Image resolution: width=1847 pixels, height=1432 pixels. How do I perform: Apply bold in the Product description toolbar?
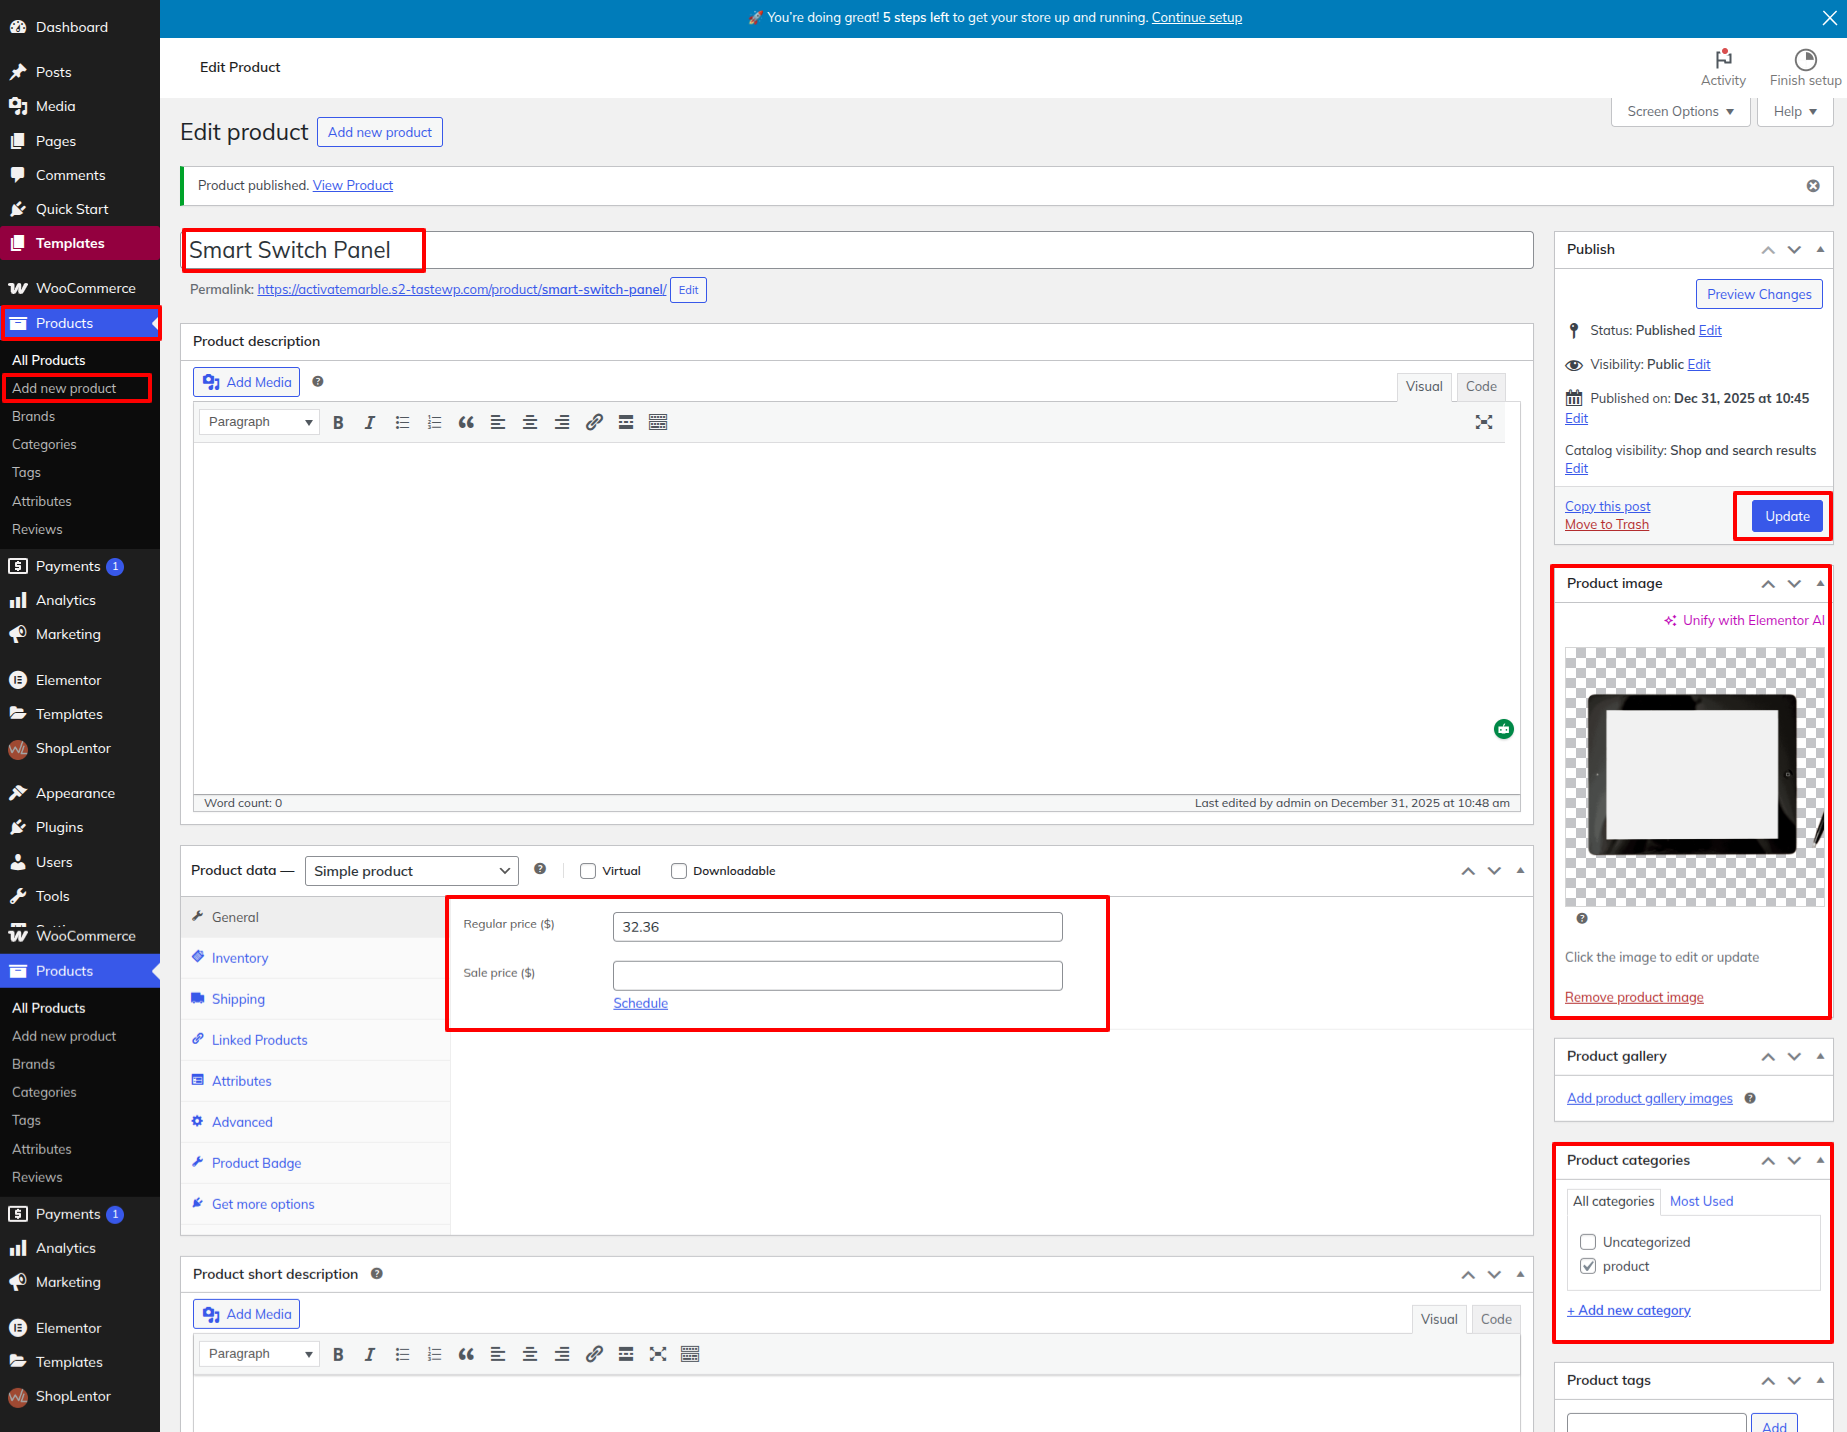tap(338, 422)
